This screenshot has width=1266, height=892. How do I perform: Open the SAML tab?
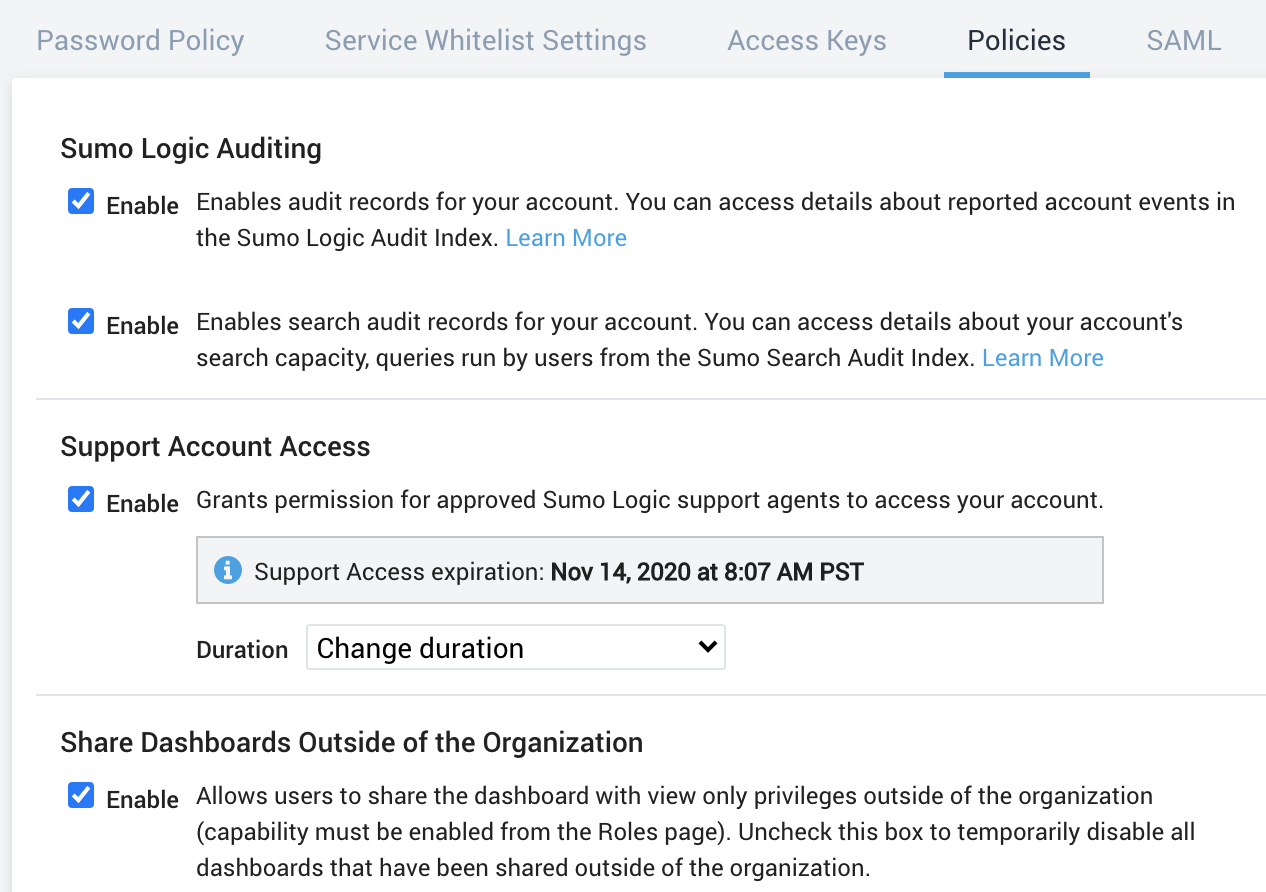coord(1183,41)
